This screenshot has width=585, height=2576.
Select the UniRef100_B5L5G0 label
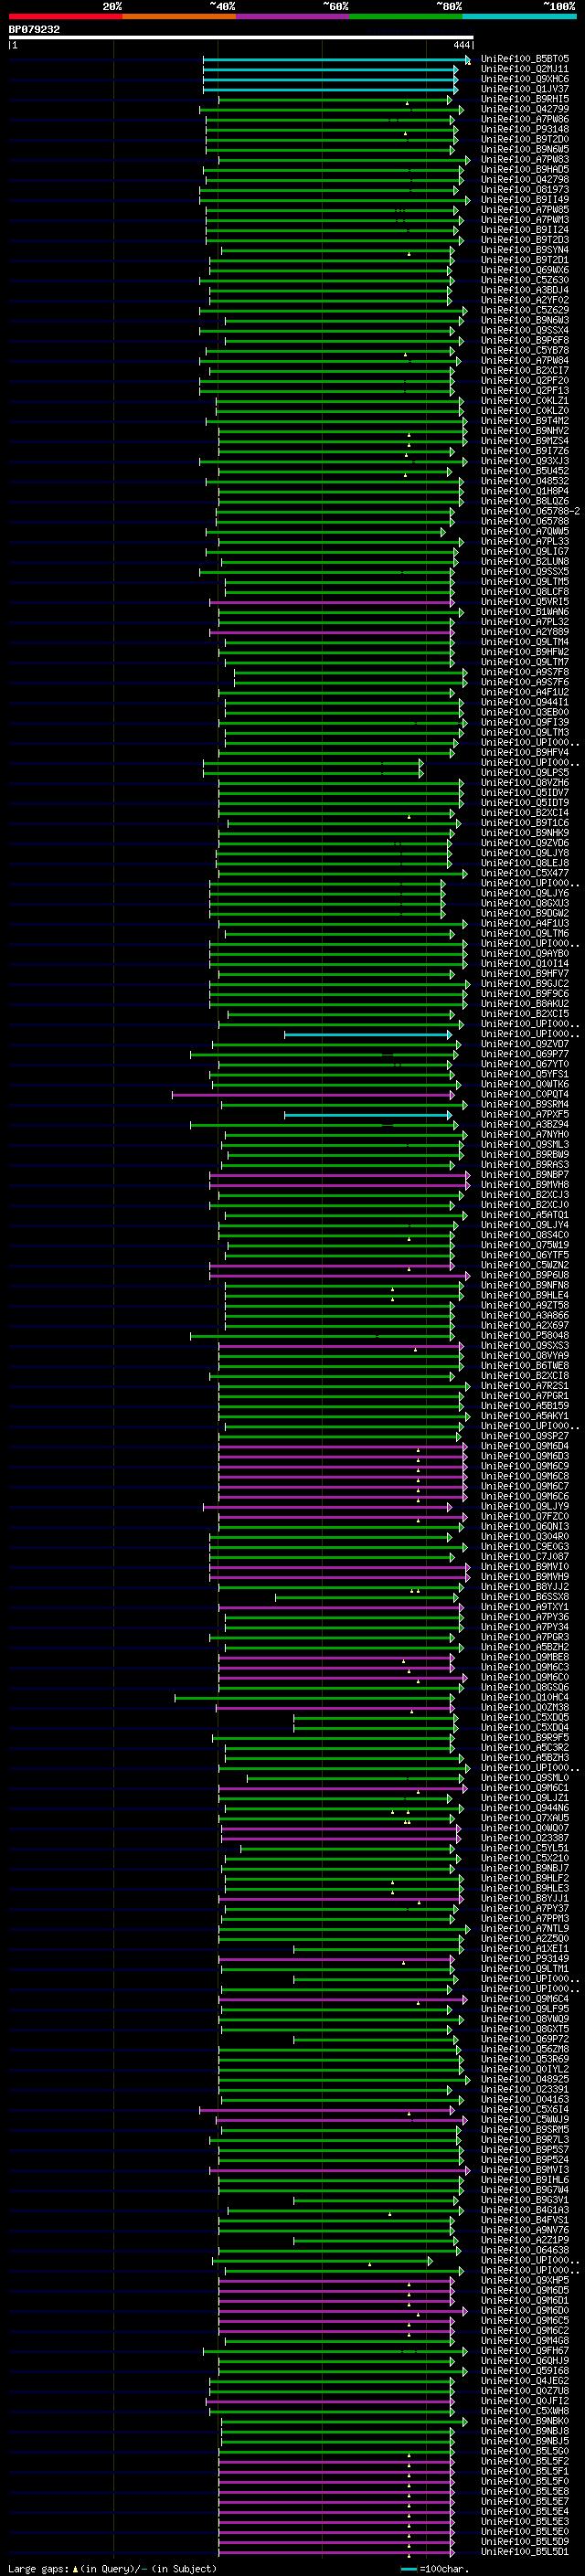pyautogui.click(x=525, y=2451)
